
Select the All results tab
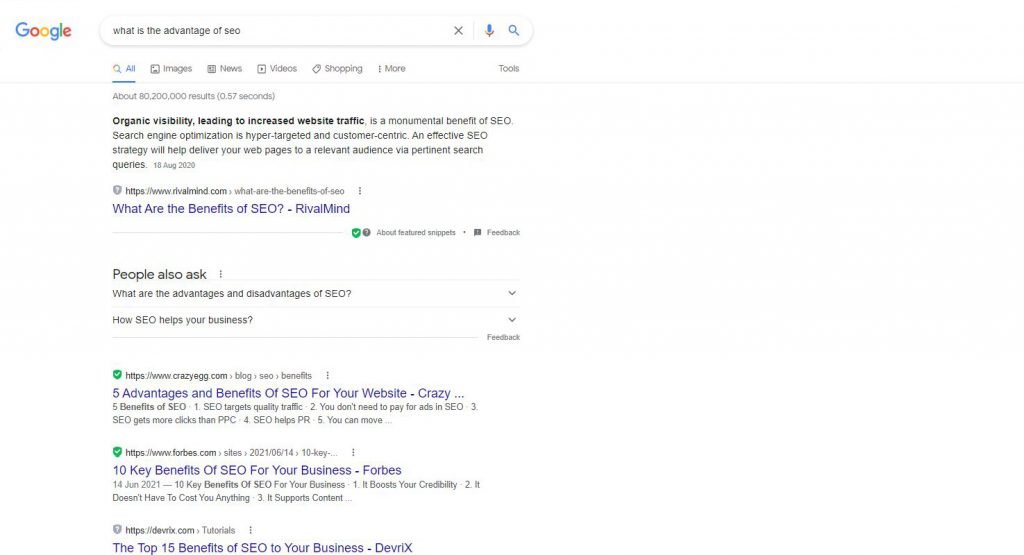[124, 69]
